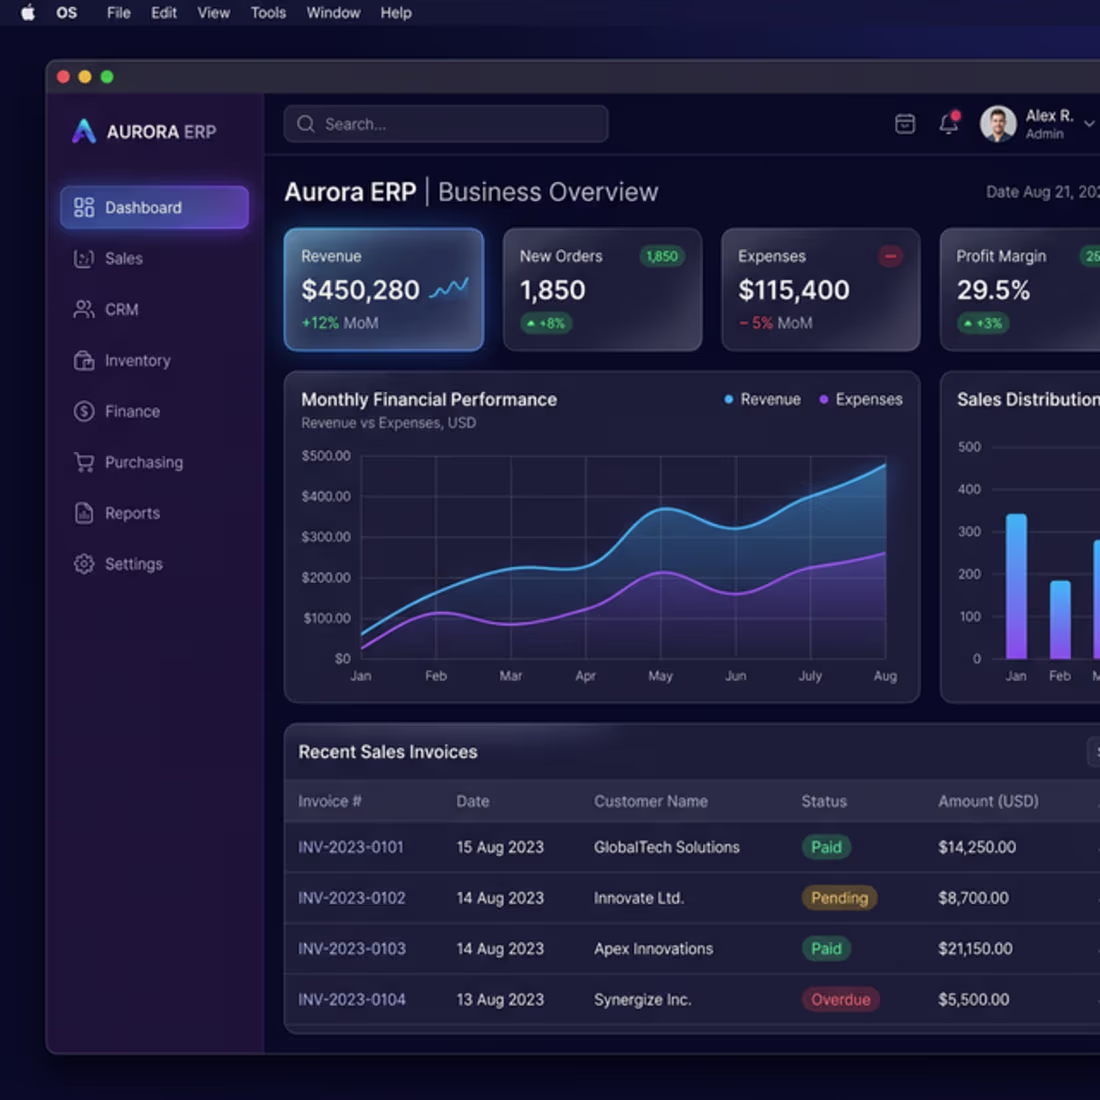Expand sorting on the Amount (USD) column header
The image size is (1100, 1100).
tap(988, 801)
